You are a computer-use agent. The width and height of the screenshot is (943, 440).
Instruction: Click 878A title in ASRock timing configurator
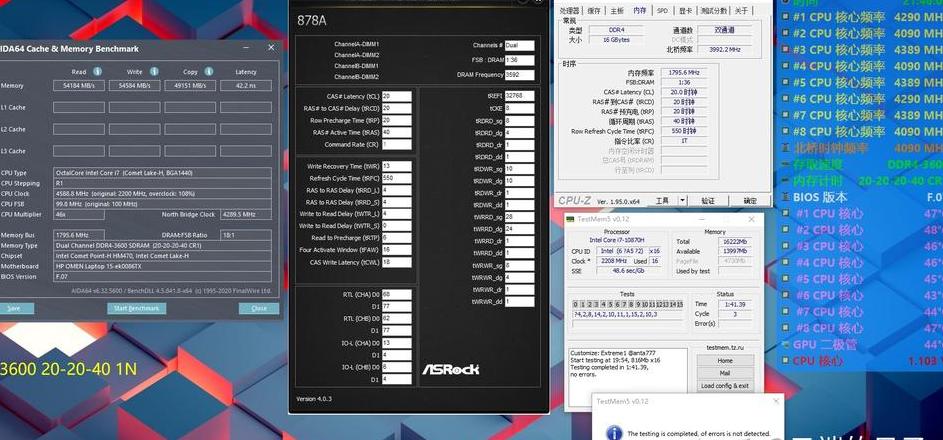[x=312, y=20]
